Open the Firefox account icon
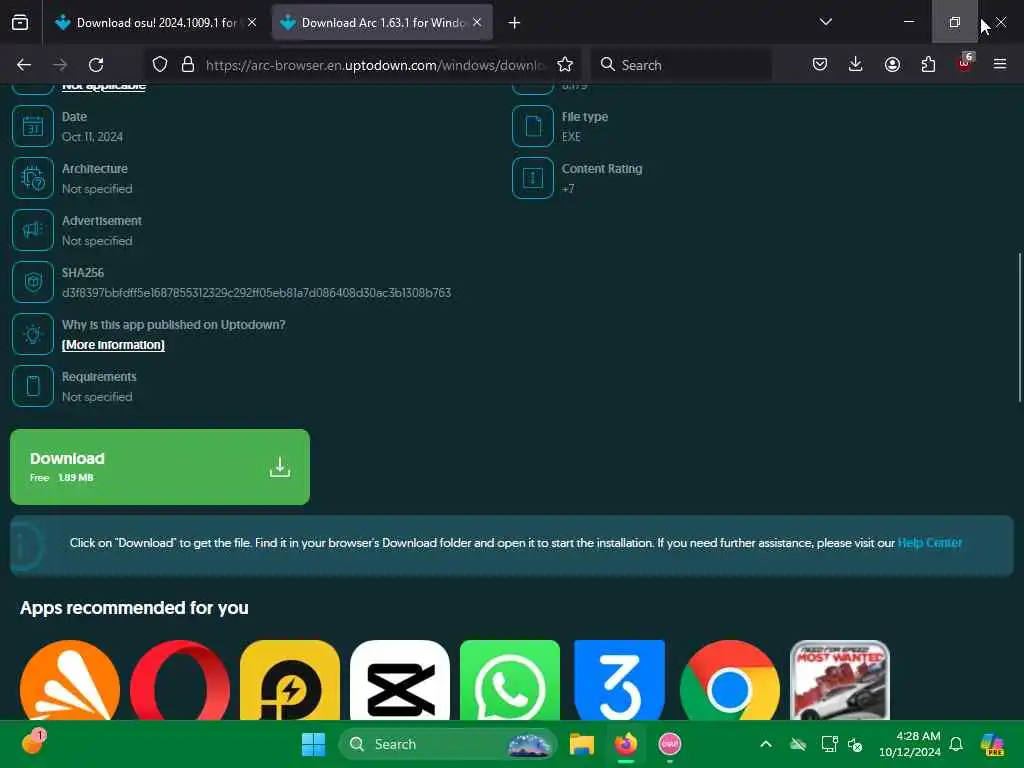1024x768 pixels. [x=892, y=65]
